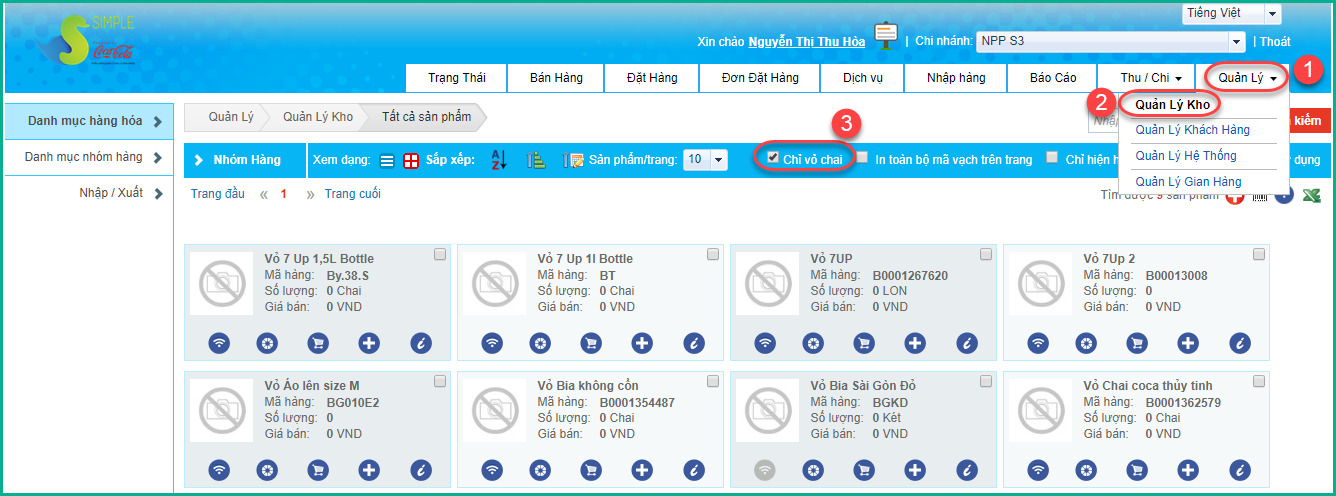
Task: Open the Sản phẩm/trang dropdown
Action: 718,160
